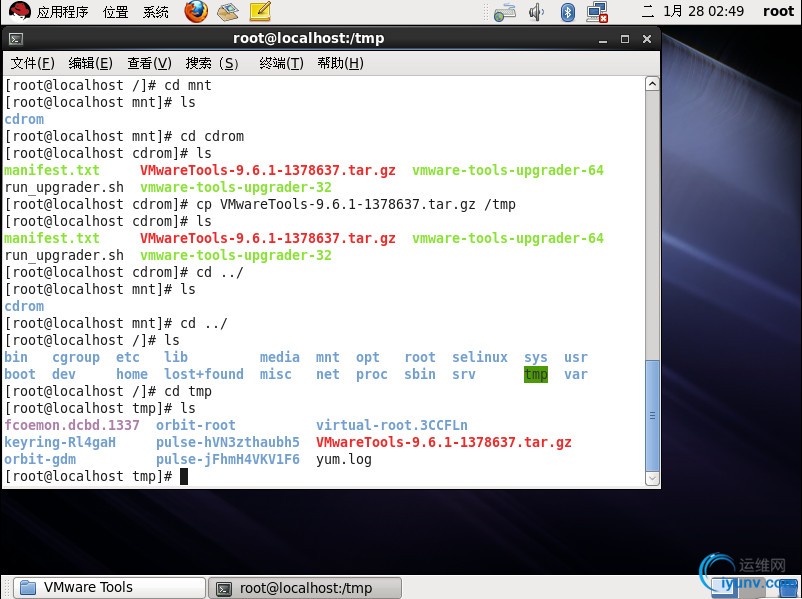
Task: Click the sbin directory name
Action: click(419, 374)
